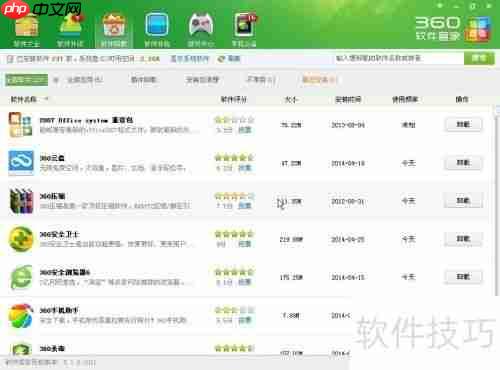Click 投票 link for 360安全卫士

click(x=245, y=244)
